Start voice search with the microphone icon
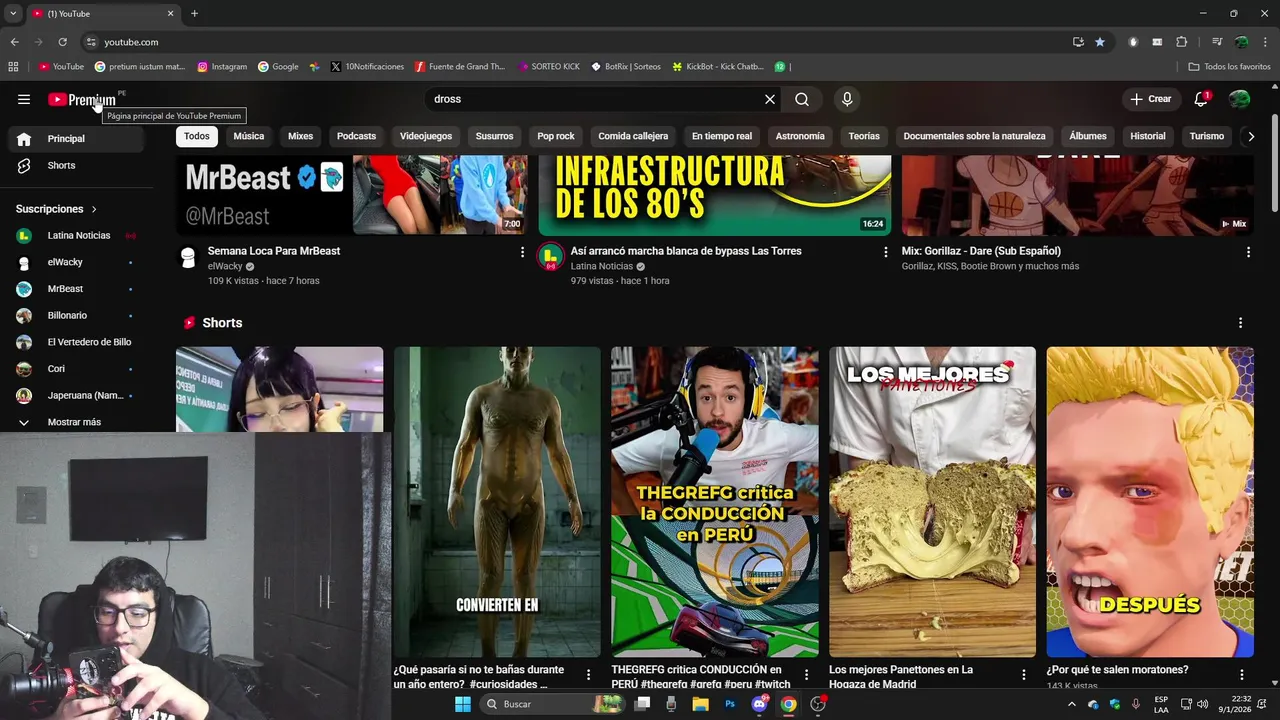 pyautogui.click(x=847, y=99)
